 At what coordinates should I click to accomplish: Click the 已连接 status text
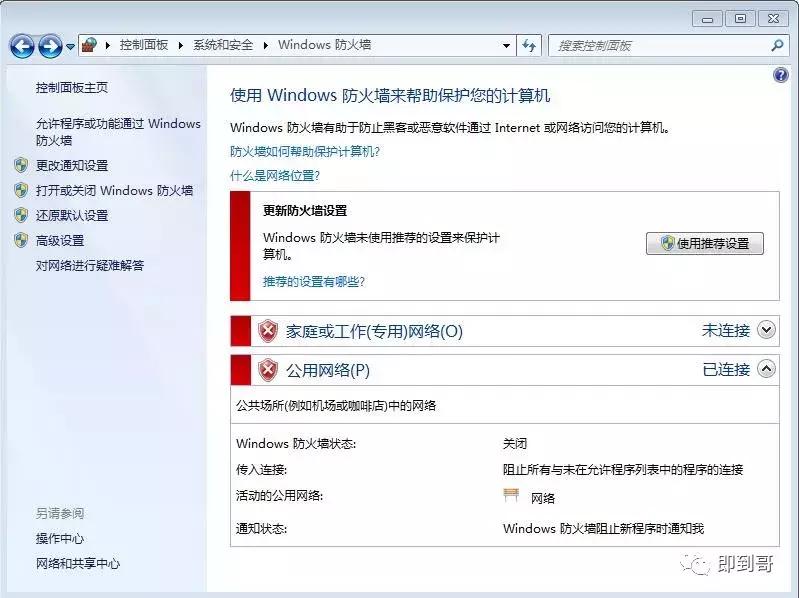(x=726, y=369)
